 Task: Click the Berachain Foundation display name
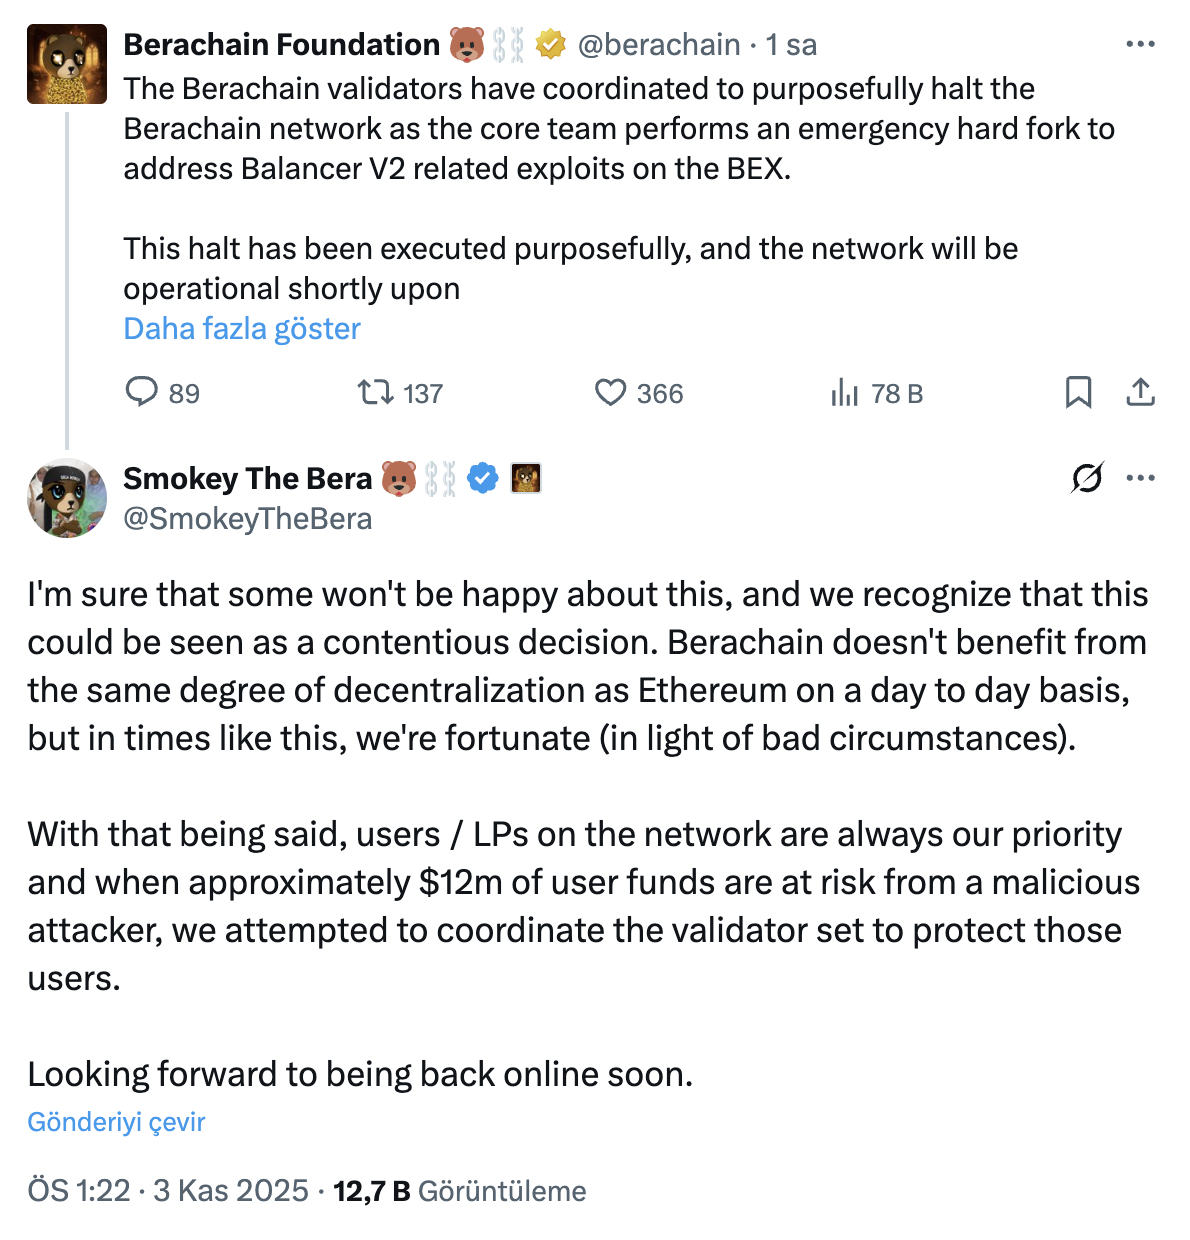point(281,45)
